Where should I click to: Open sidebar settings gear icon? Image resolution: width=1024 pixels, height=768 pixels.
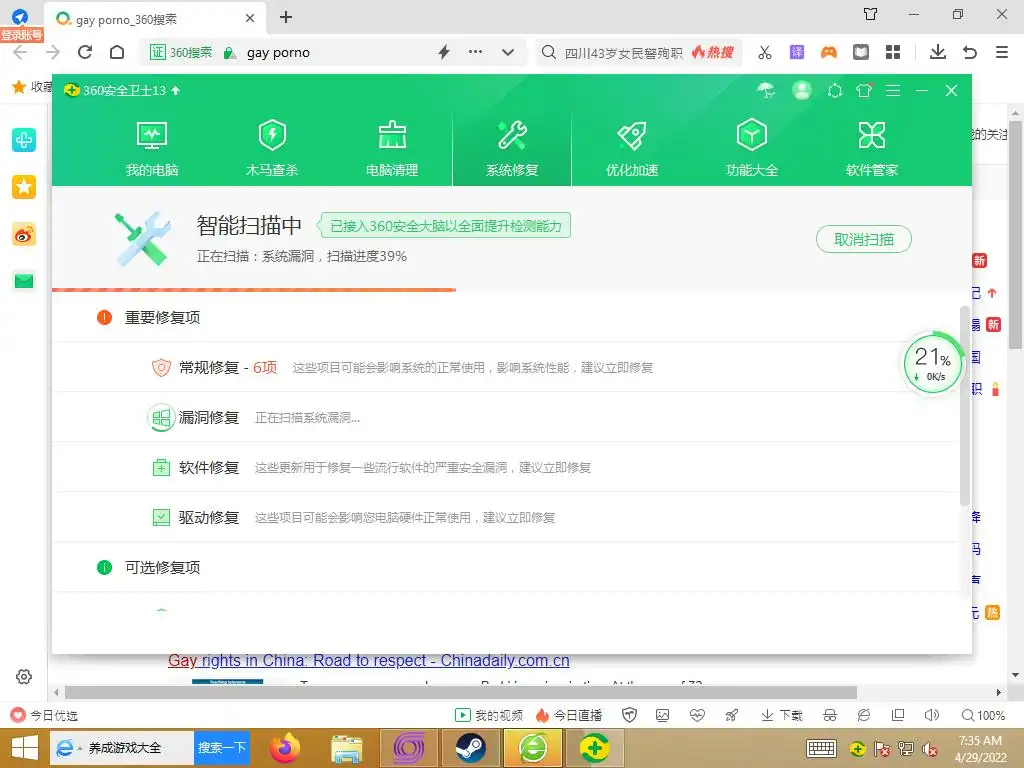click(24, 677)
